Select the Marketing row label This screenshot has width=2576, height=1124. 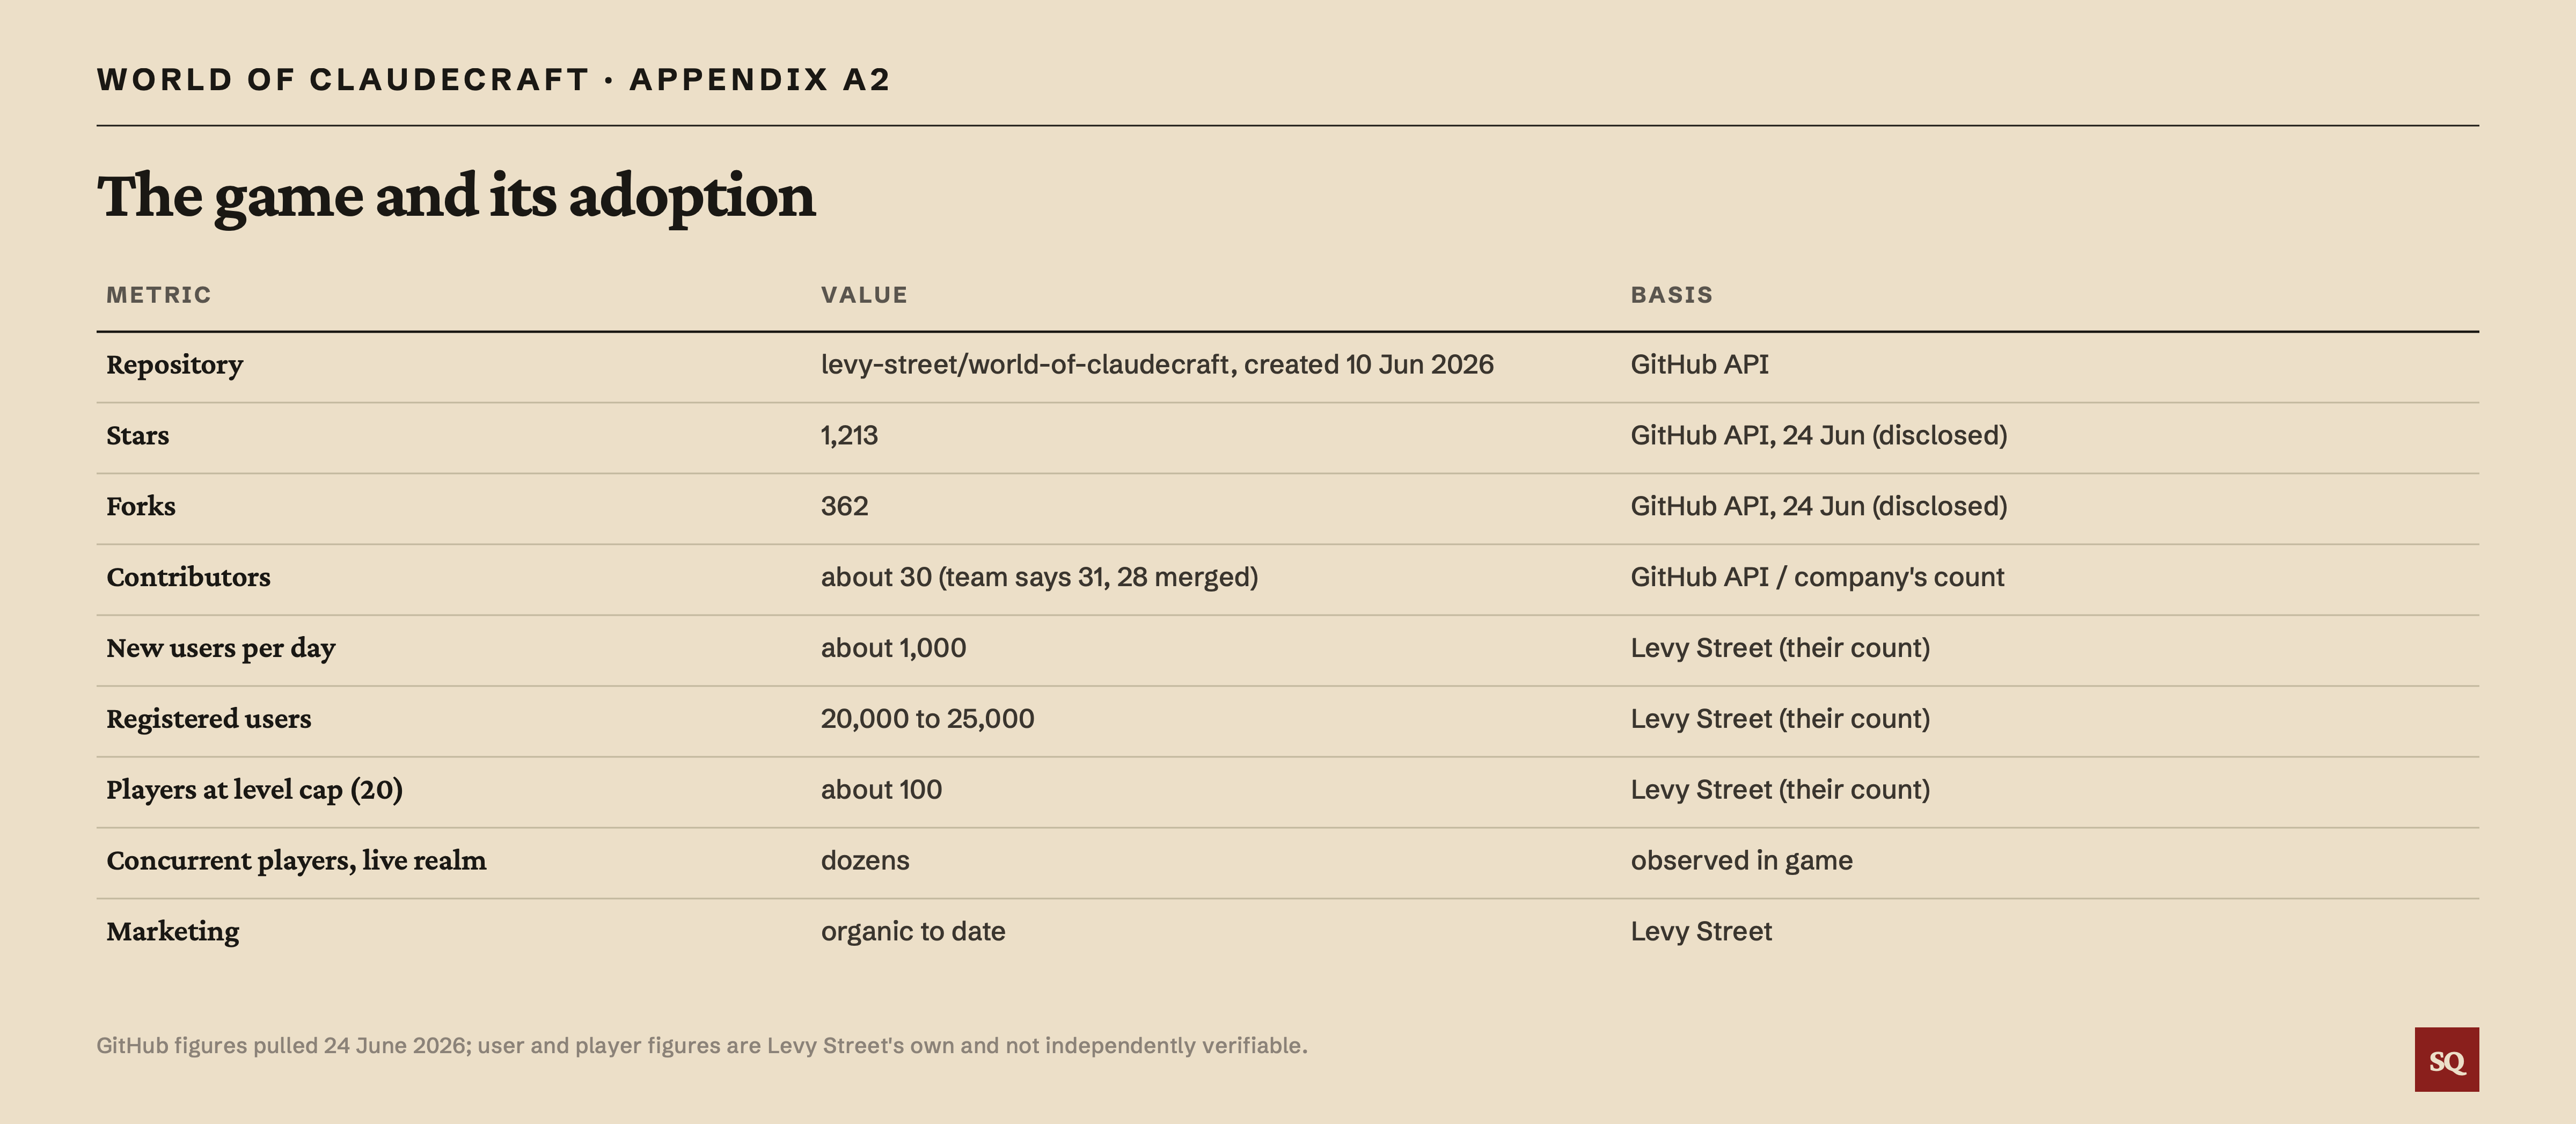(x=172, y=932)
